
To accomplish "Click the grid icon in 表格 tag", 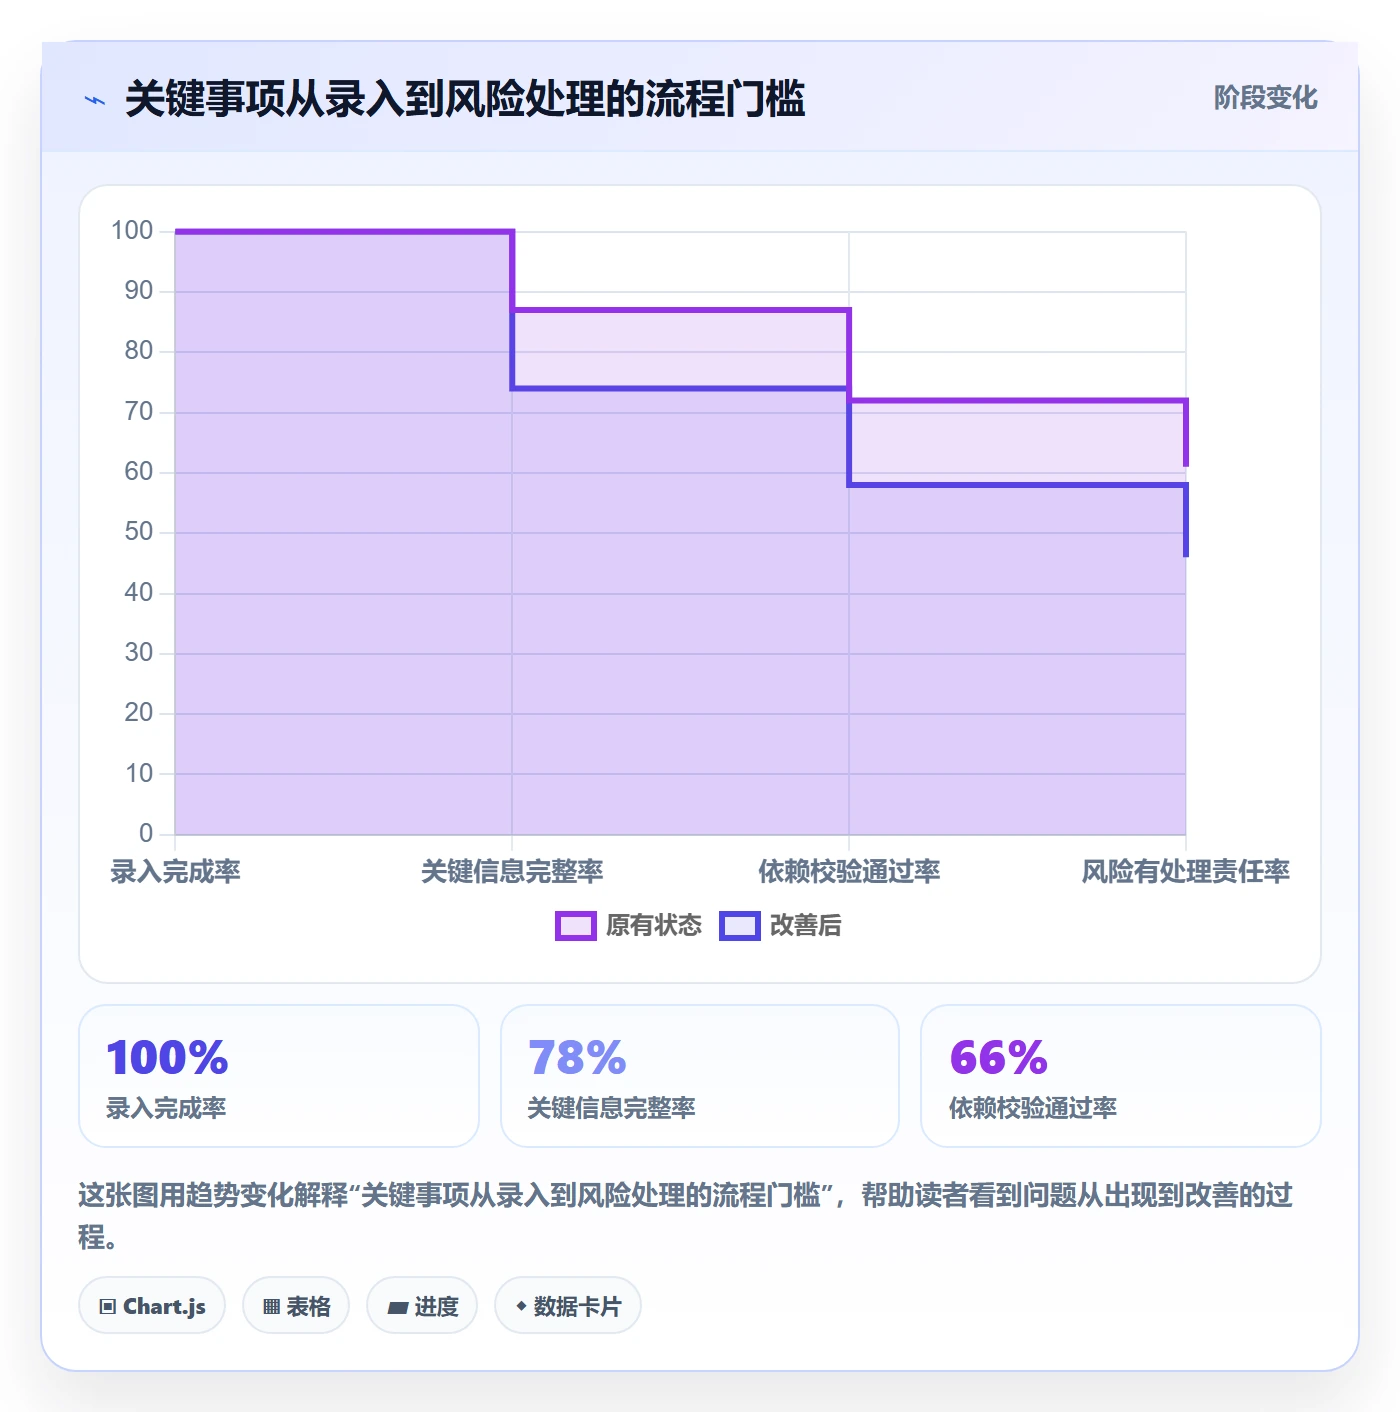I will (x=271, y=1307).
